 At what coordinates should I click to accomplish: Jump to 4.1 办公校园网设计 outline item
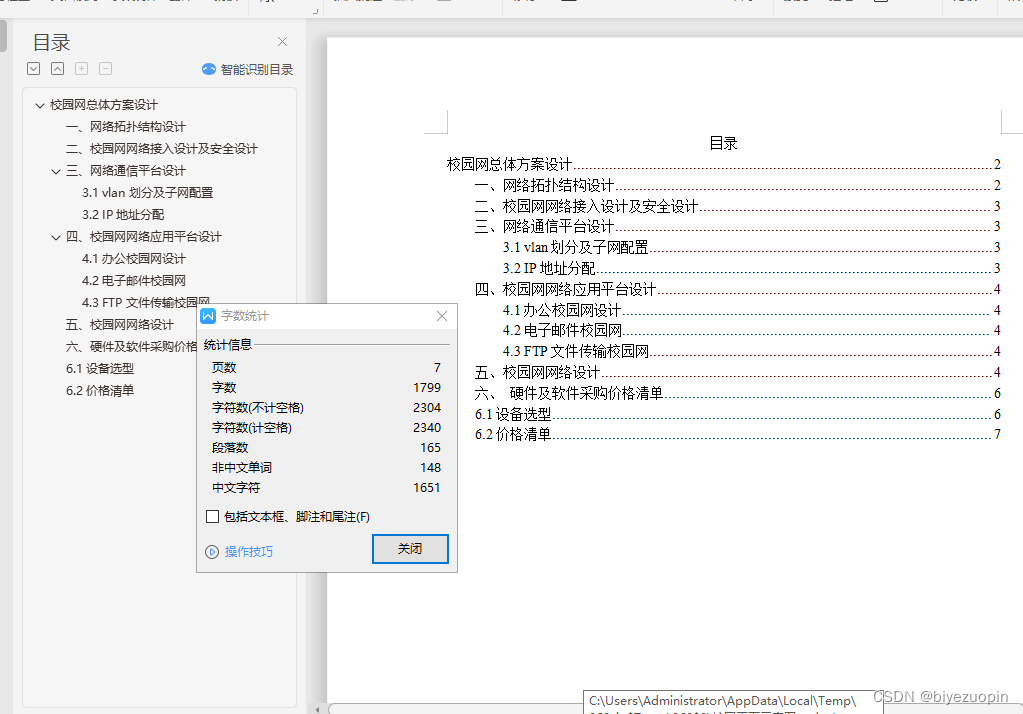pos(134,258)
